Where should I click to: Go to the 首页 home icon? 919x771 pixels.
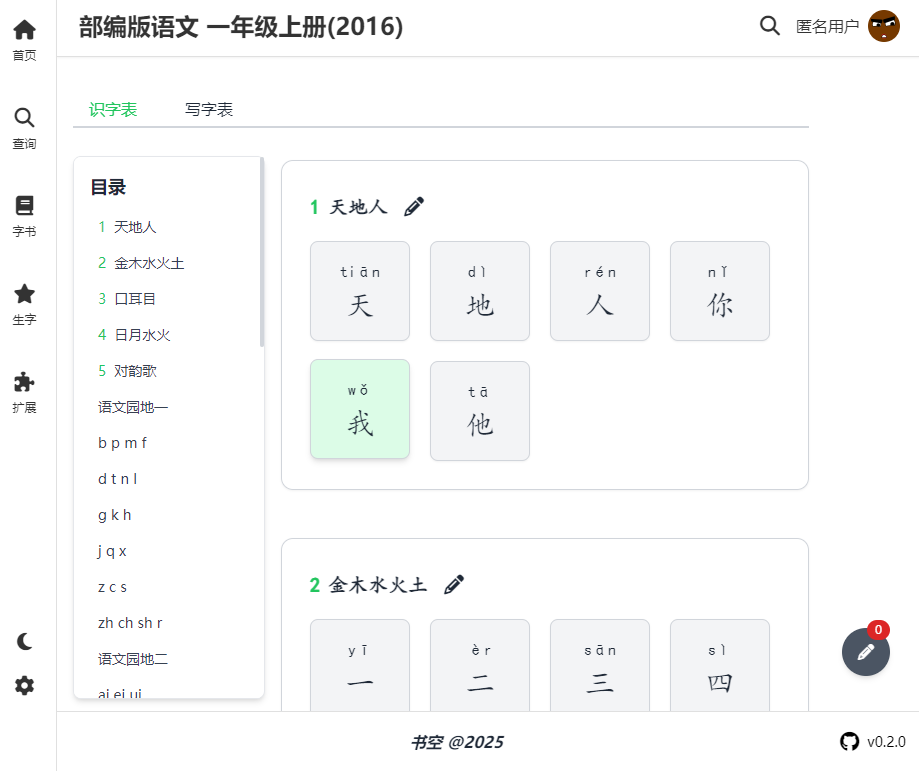(24, 40)
